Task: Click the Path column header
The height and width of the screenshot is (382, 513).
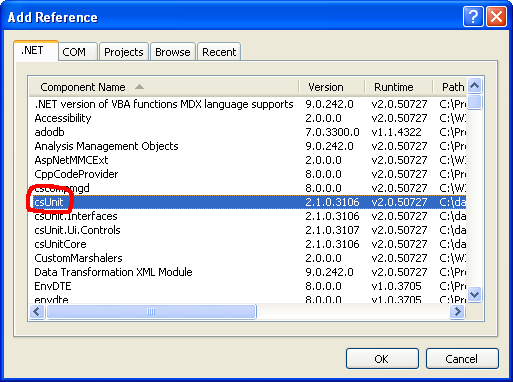Action: 450,87
